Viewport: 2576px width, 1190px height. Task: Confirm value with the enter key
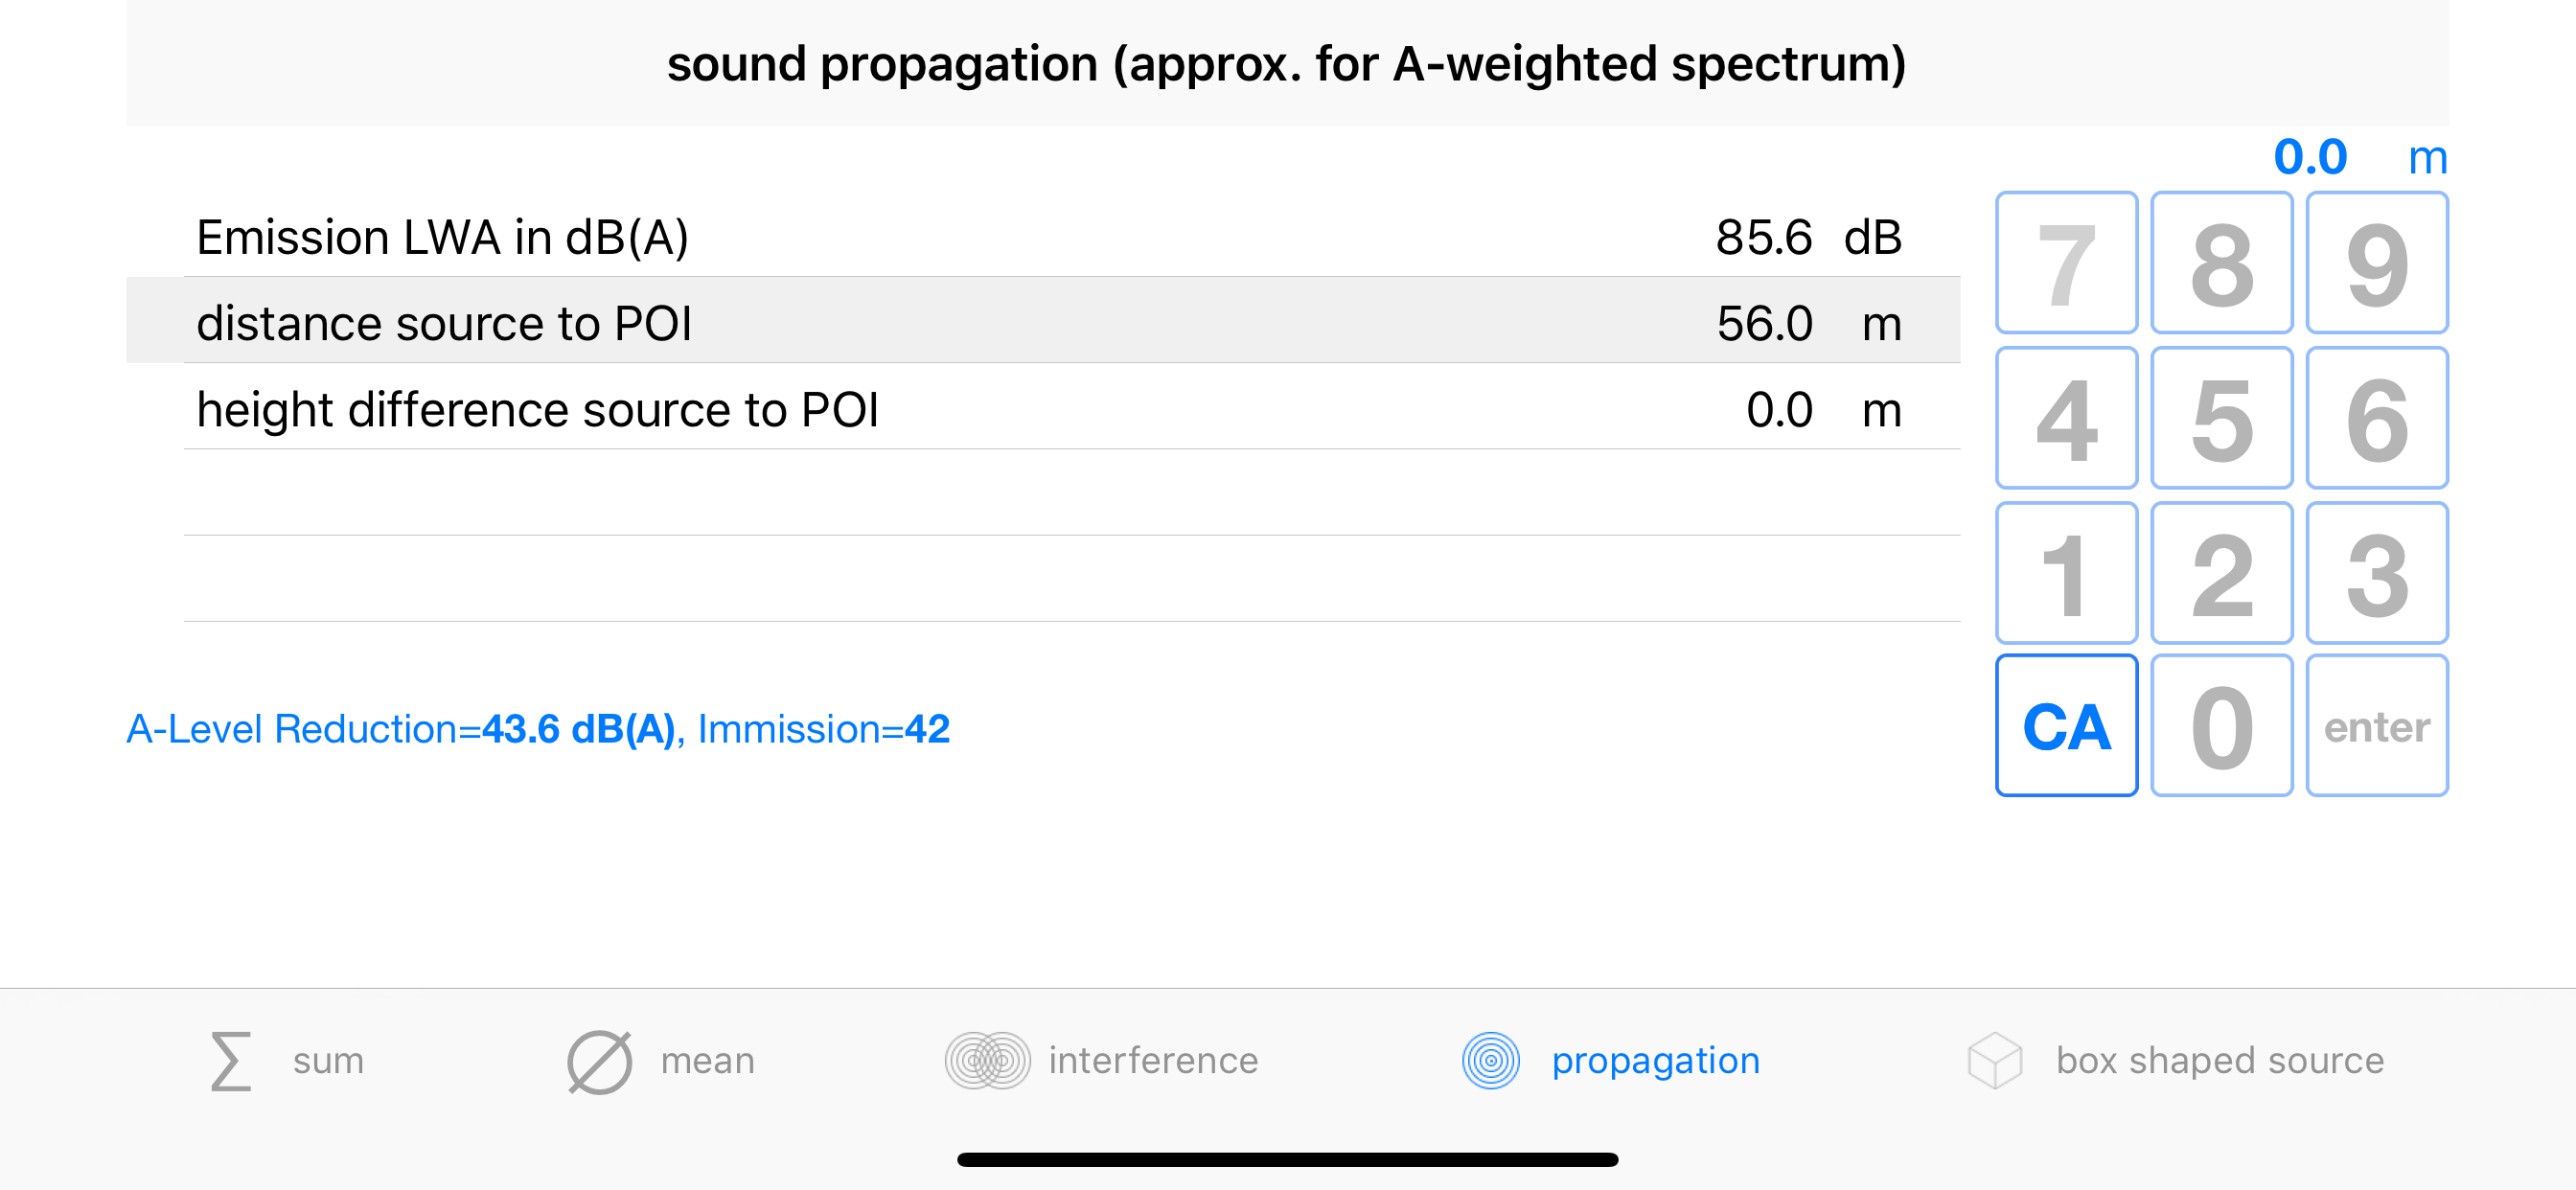[2376, 725]
